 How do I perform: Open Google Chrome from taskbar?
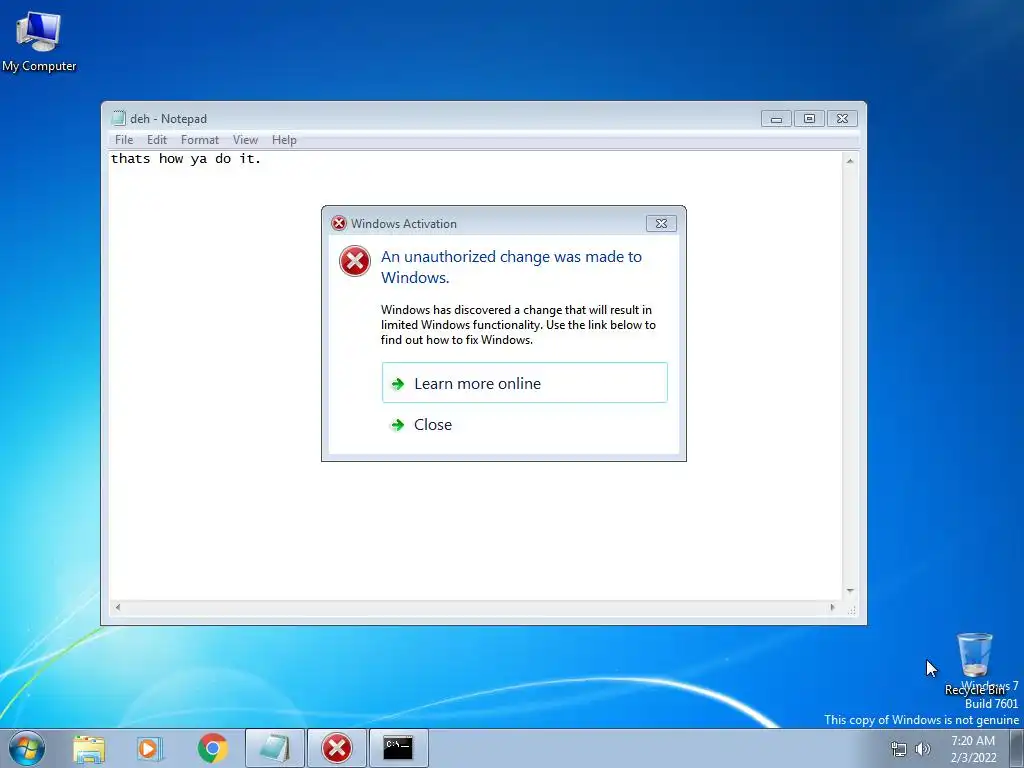[212, 748]
